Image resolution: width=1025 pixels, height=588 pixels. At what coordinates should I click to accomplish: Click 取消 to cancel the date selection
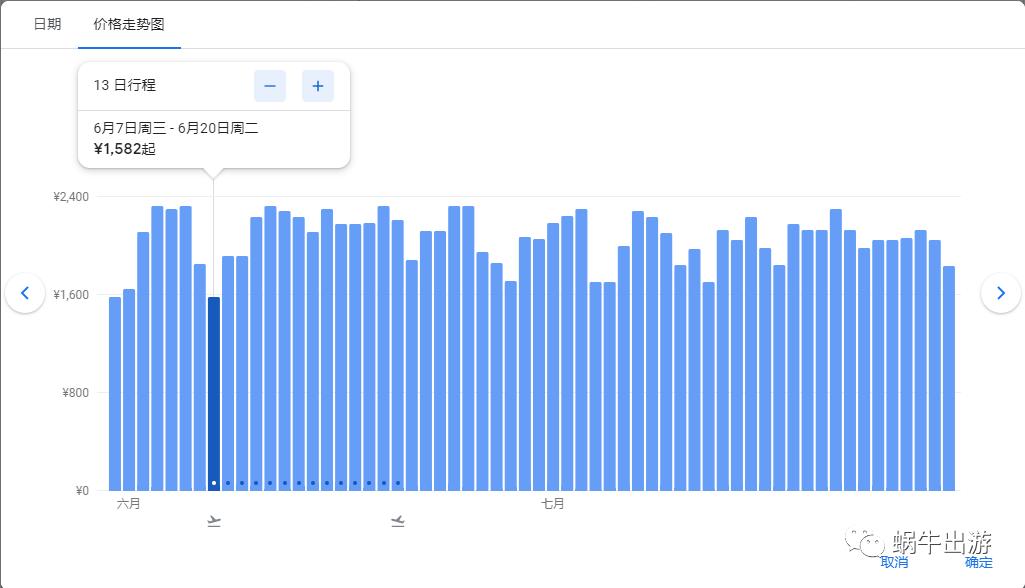(x=893, y=561)
